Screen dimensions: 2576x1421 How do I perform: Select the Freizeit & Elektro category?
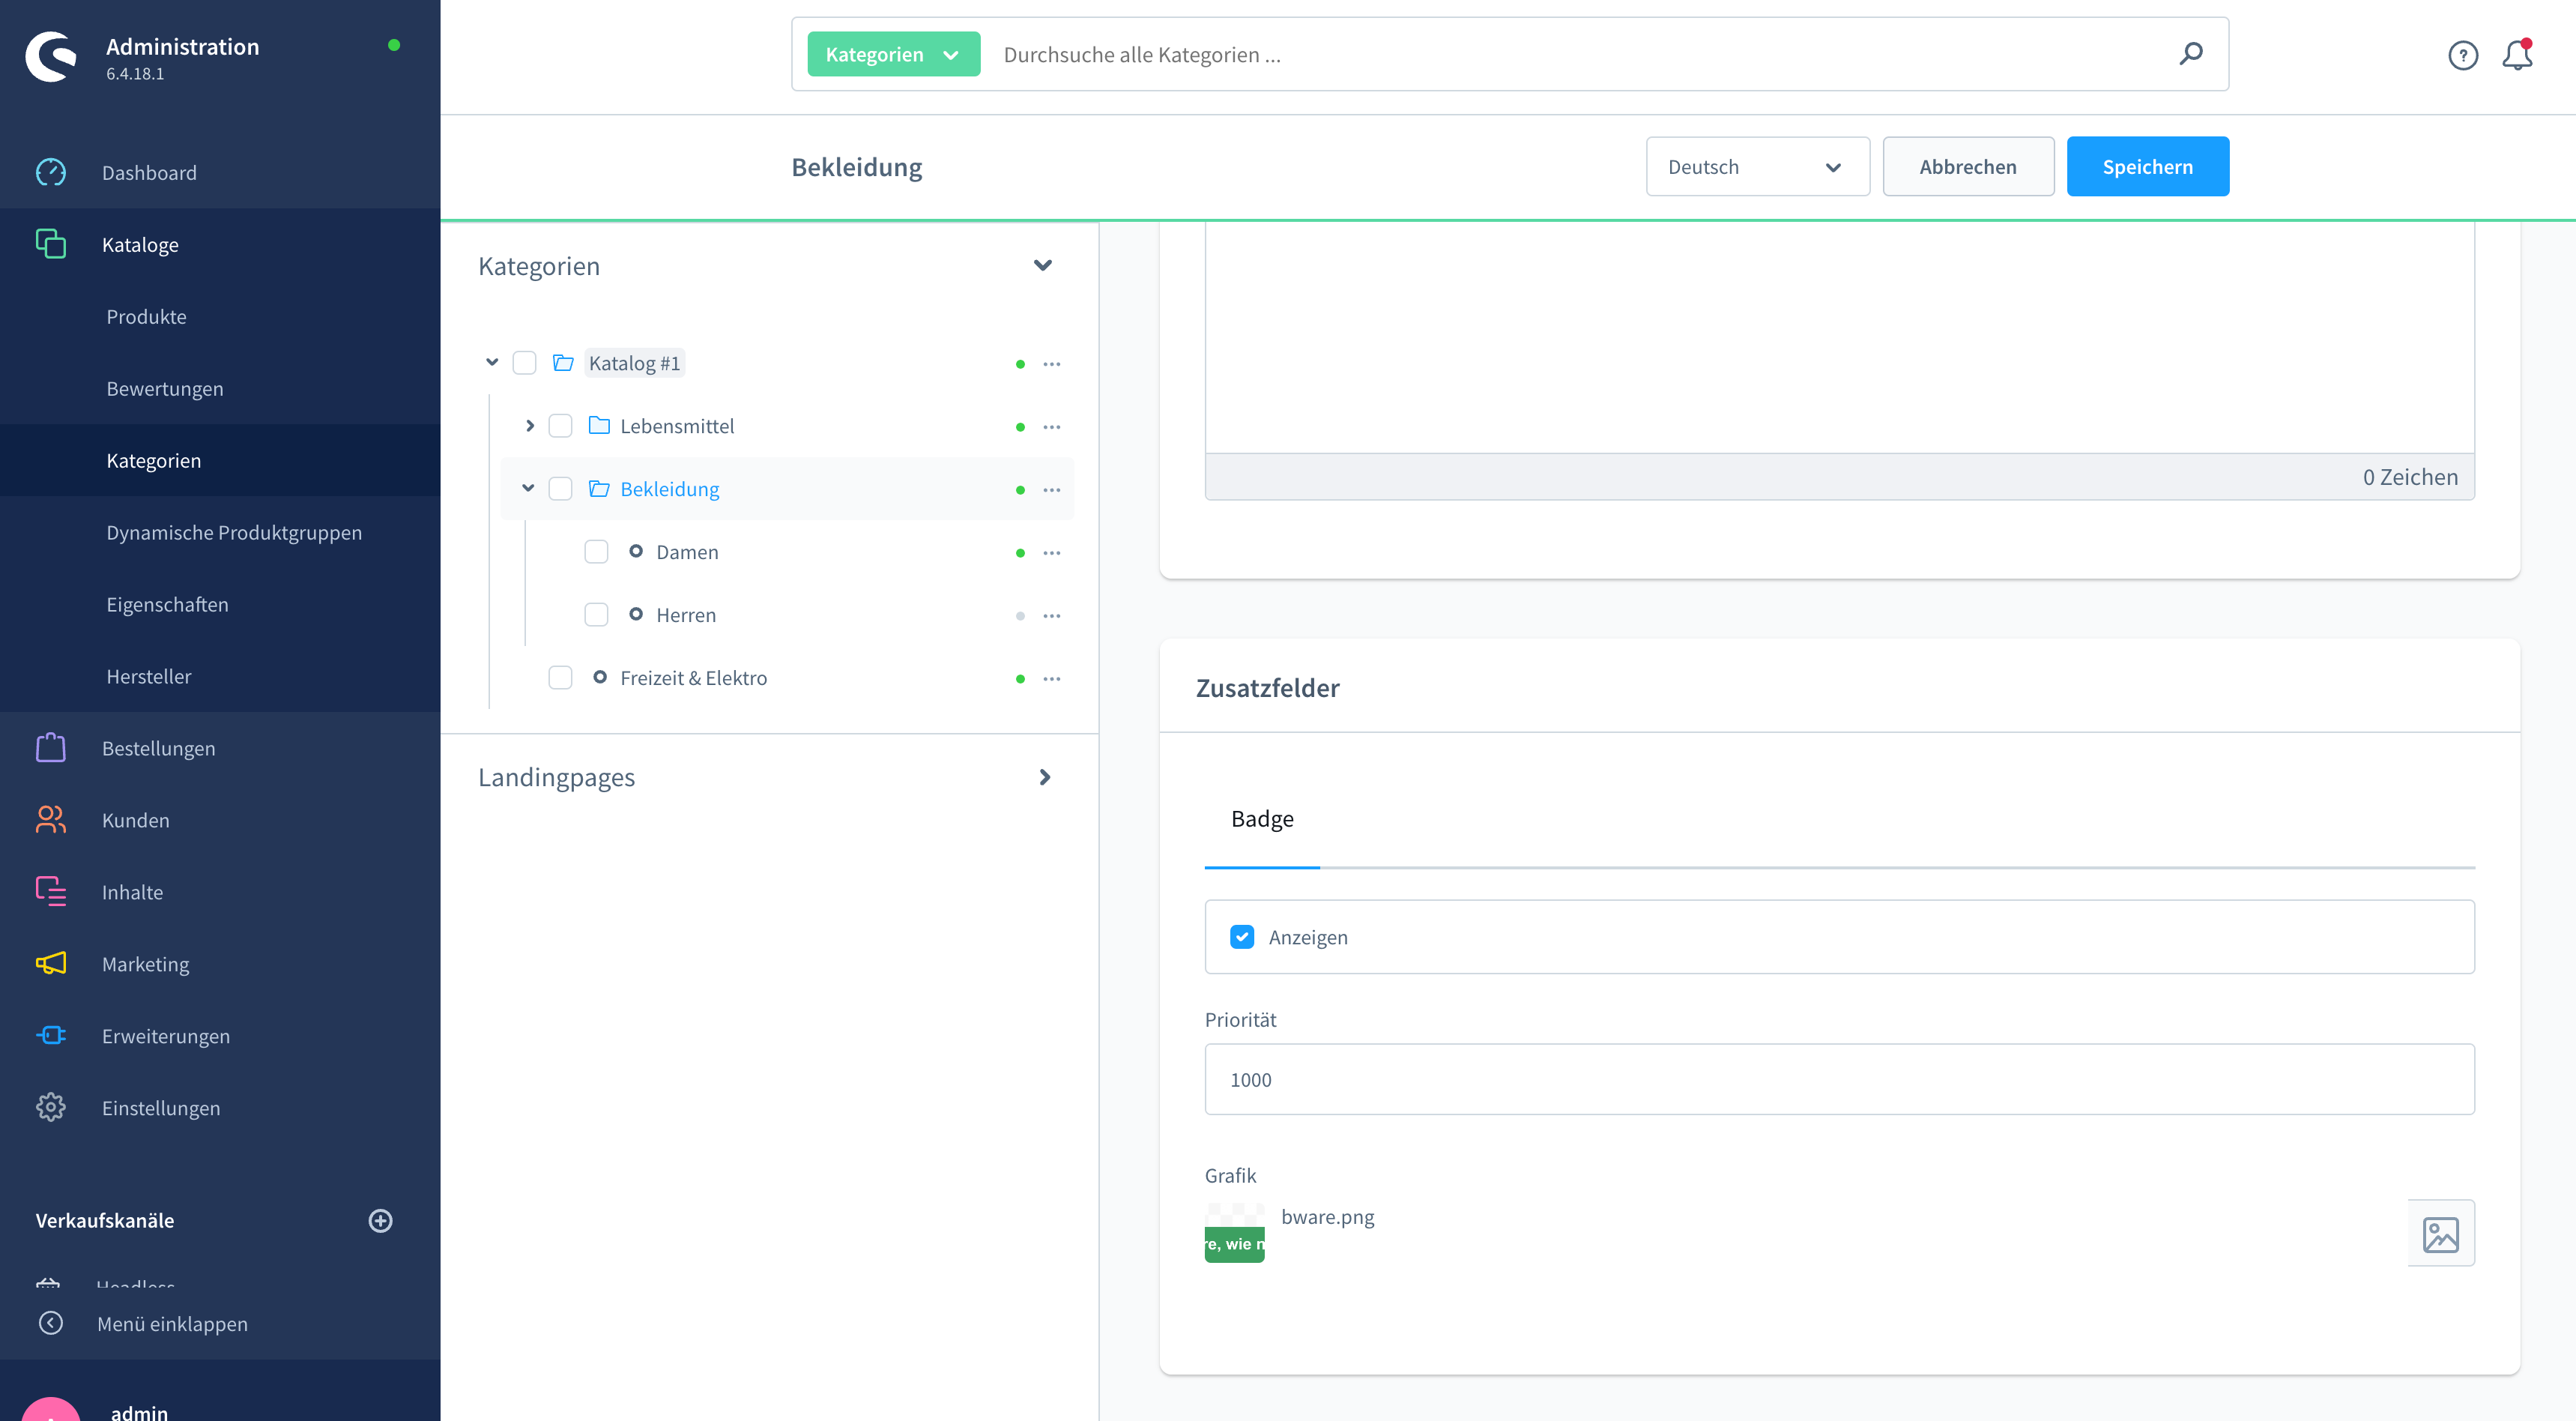693,678
